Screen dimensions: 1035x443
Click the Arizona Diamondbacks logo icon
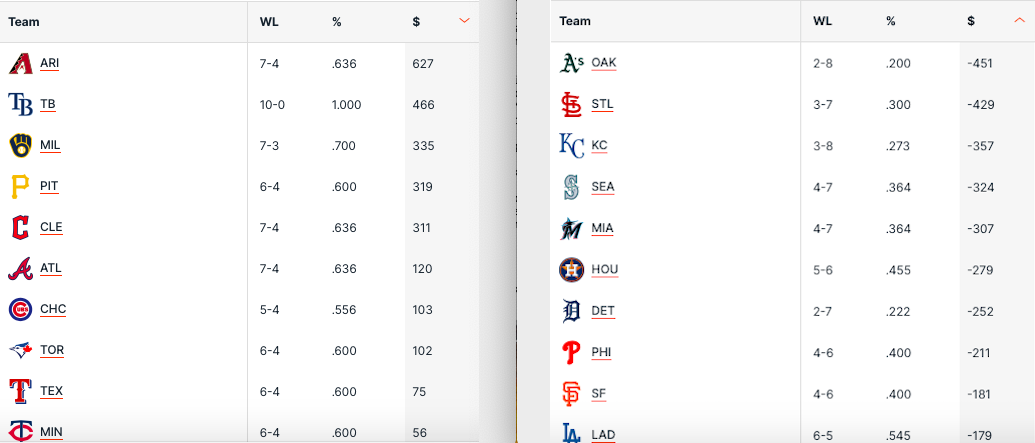20,63
